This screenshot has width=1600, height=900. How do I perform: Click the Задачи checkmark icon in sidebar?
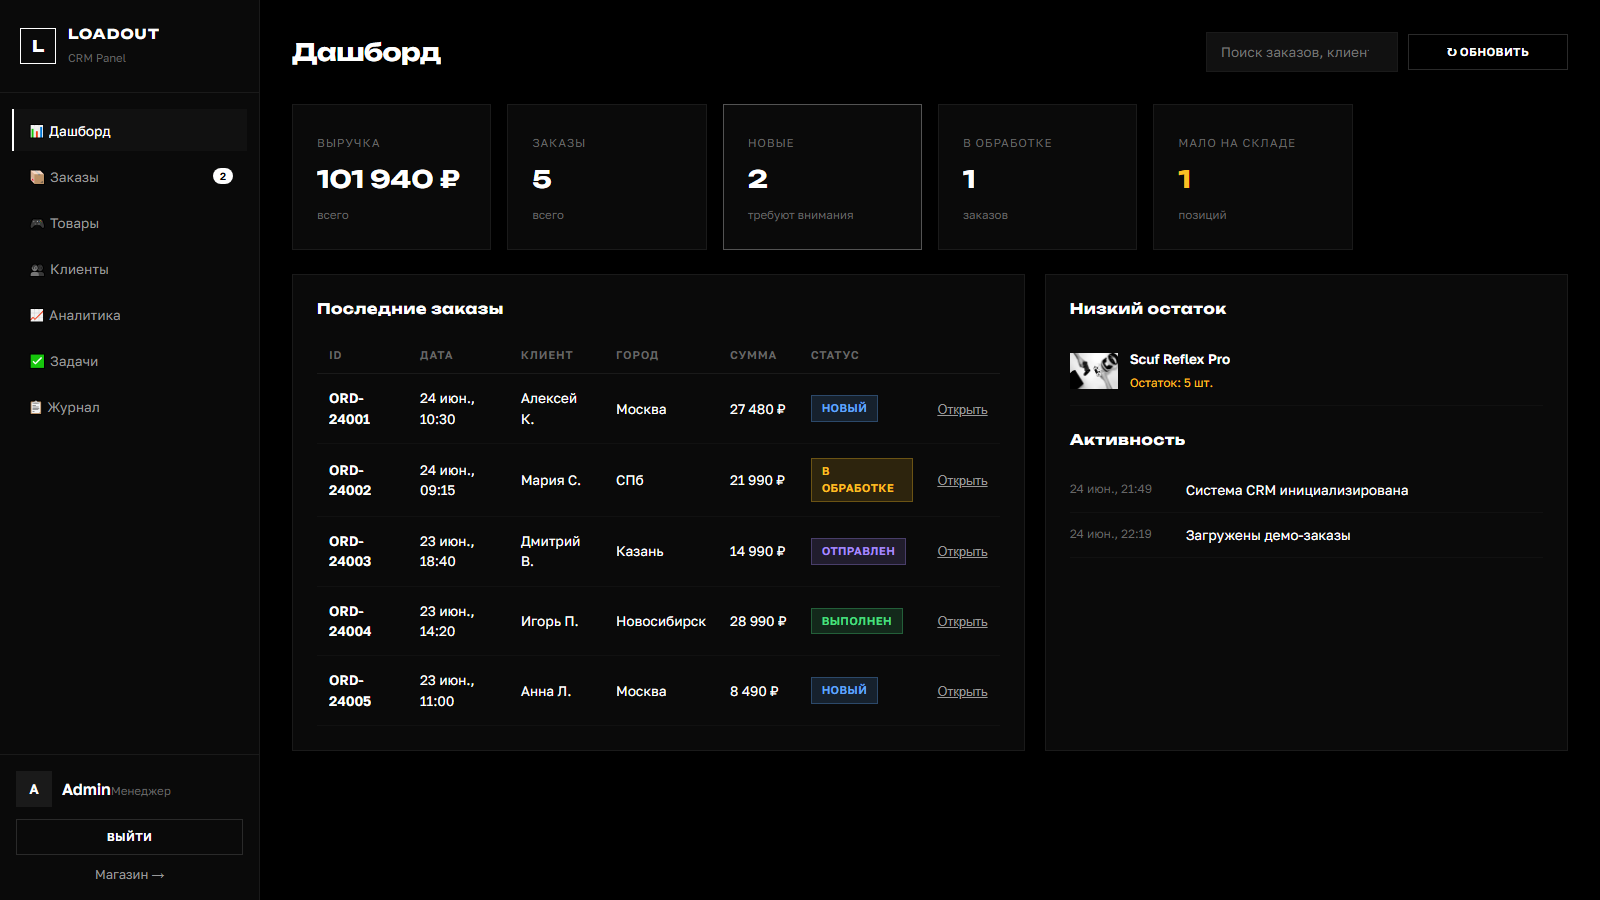(x=37, y=361)
